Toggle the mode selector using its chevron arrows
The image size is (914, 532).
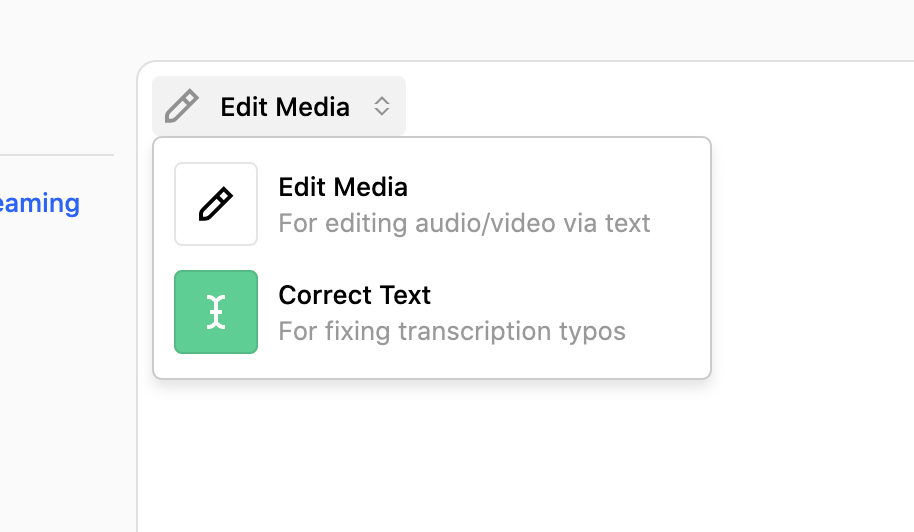coord(381,106)
